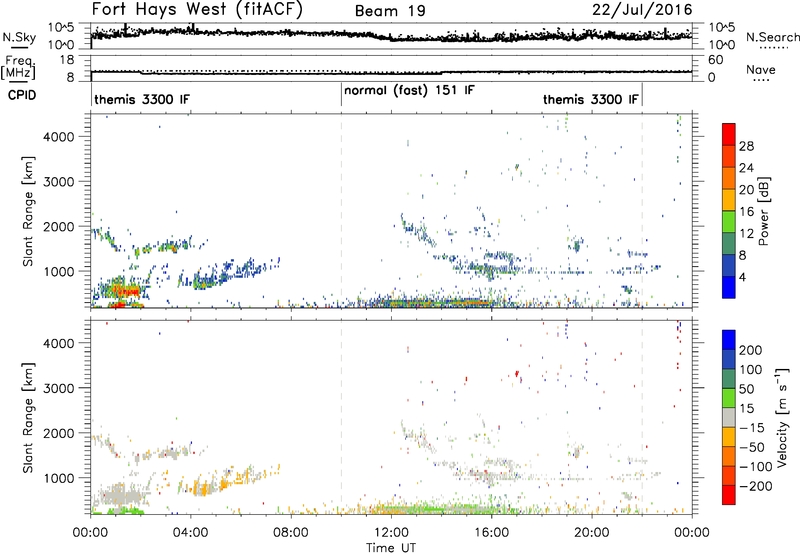800x554 pixels.
Task: Pick the red top segment of Power colorbar
Action: pyautogui.click(x=729, y=134)
